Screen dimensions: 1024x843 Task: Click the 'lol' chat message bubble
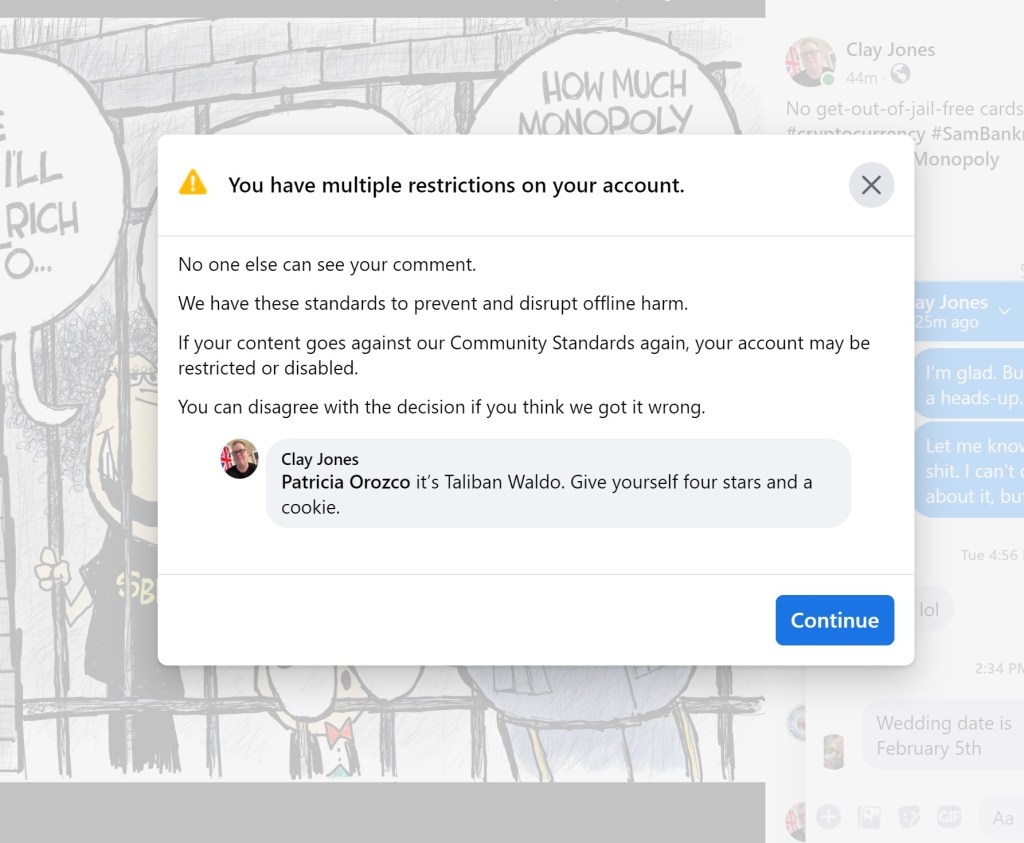point(930,609)
